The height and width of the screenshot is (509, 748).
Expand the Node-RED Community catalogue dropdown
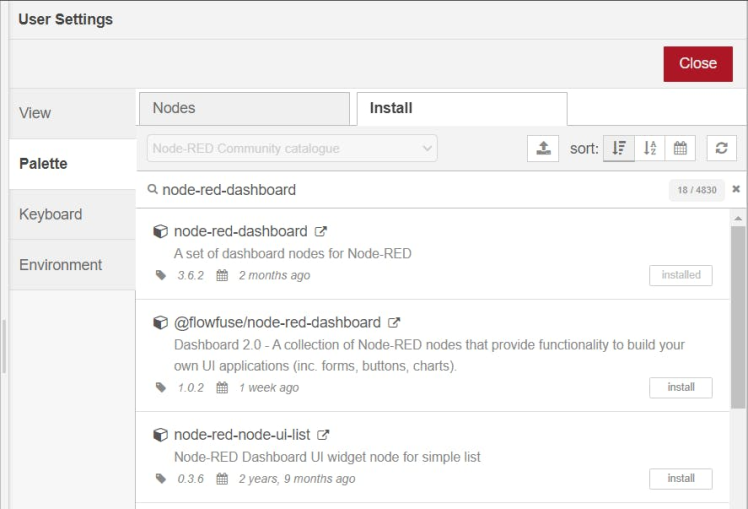pyautogui.click(x=292, y=148)
